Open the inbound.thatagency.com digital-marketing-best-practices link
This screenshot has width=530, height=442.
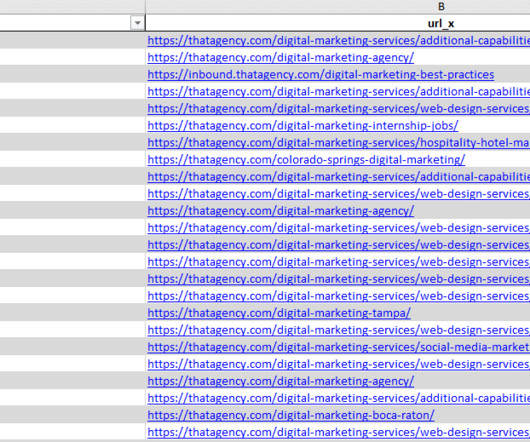pyautogui.click(x=321, y=74)
